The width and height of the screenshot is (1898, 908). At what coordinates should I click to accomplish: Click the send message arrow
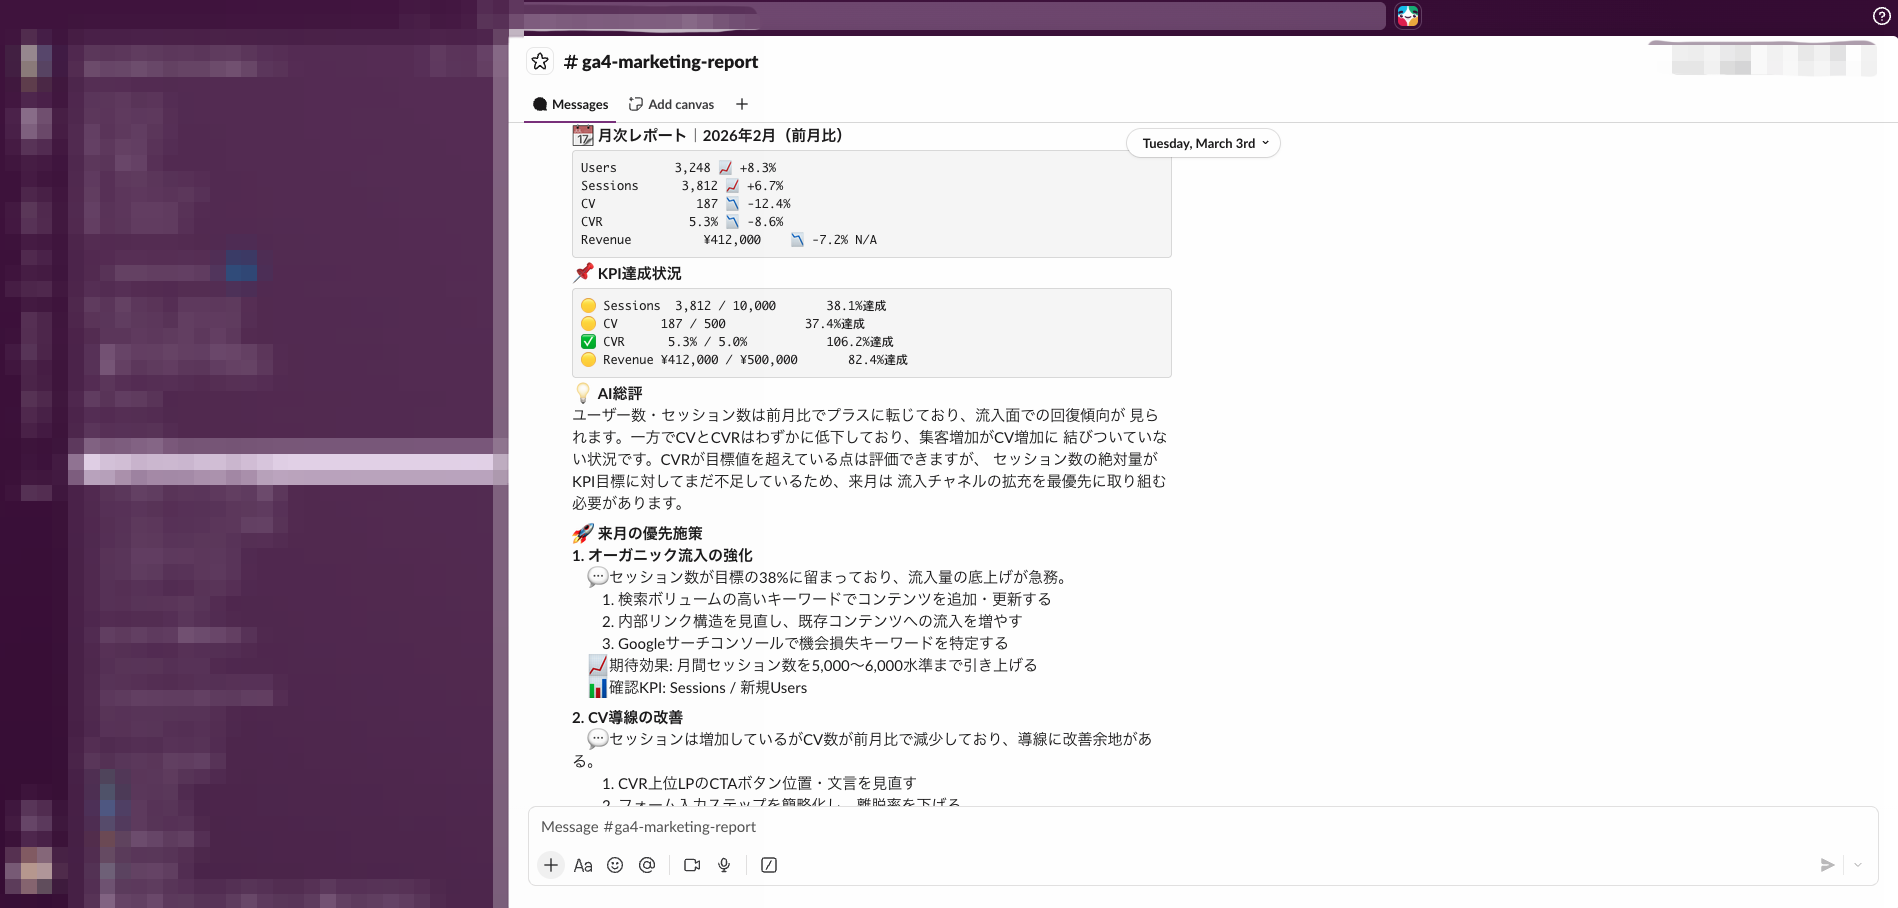tap(1827, 865)
